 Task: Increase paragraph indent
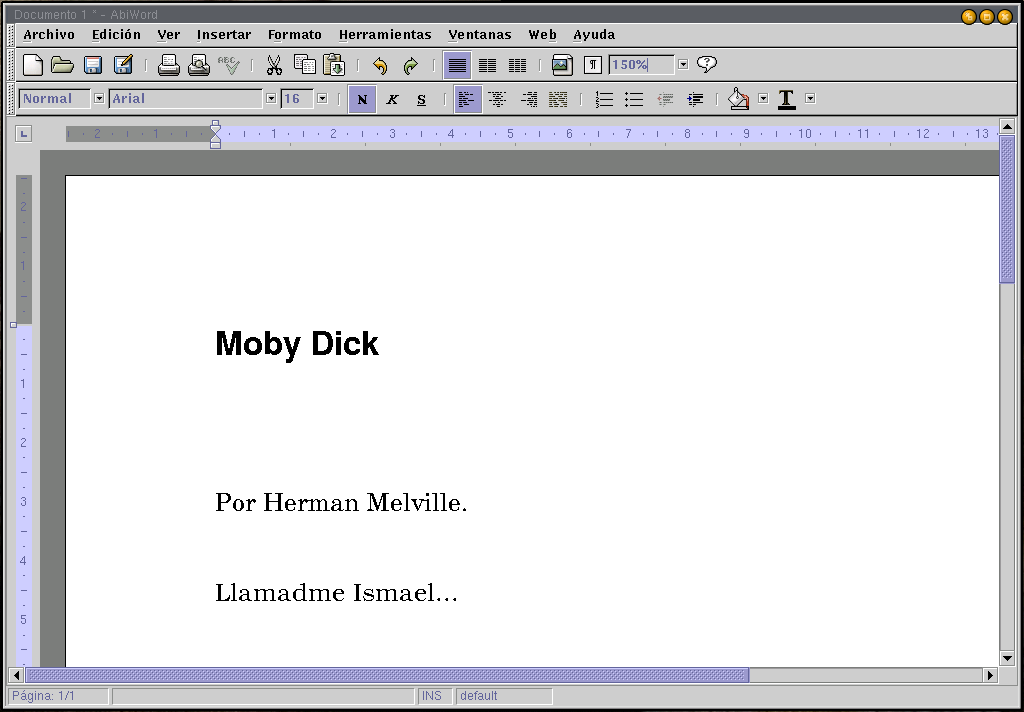point(695,99)
